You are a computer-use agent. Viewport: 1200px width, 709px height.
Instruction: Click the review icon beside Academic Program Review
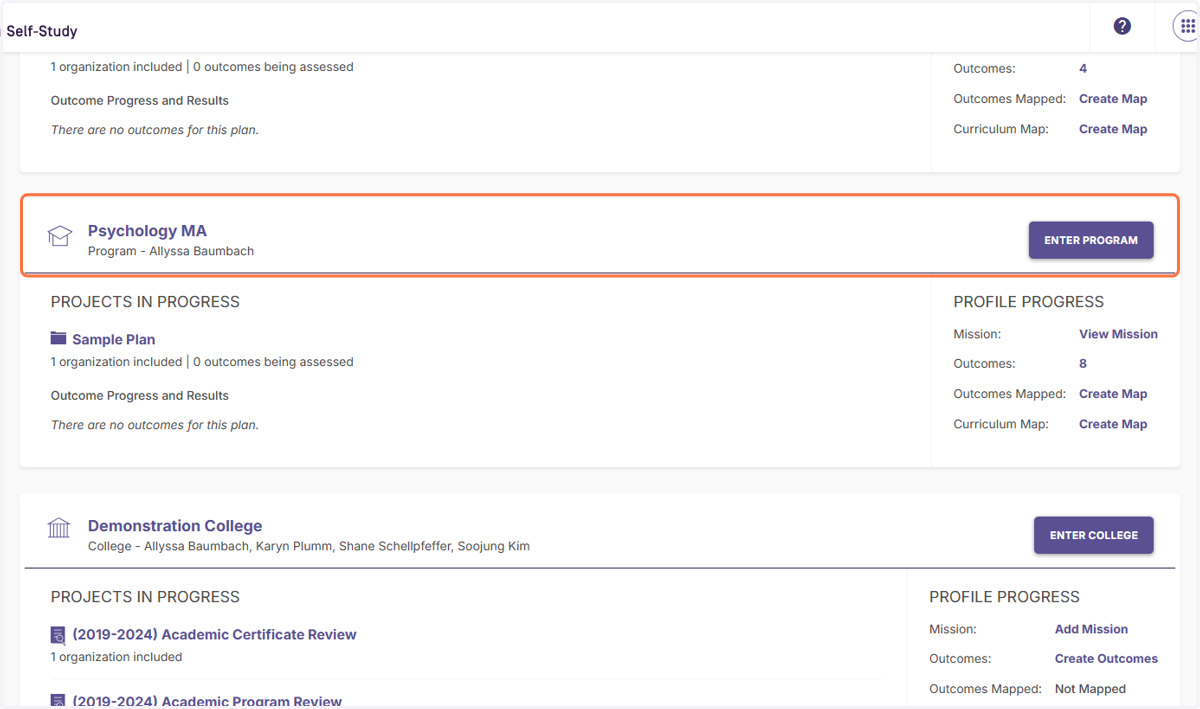point(58,701)
